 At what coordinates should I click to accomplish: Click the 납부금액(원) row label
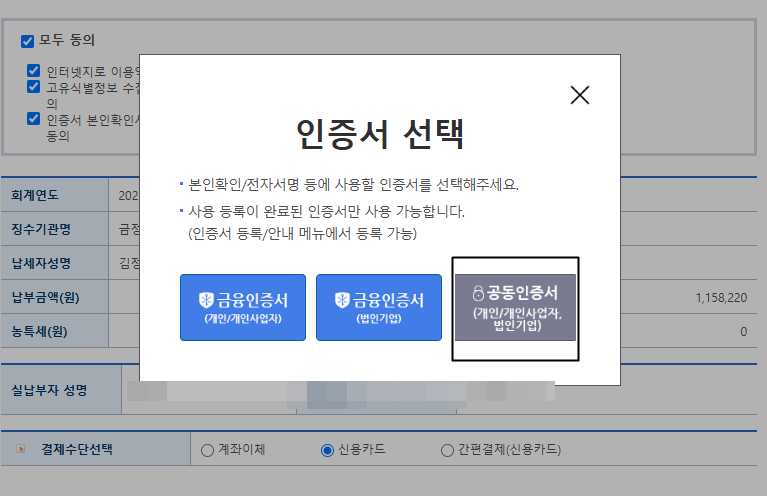(x=45, y=297)
